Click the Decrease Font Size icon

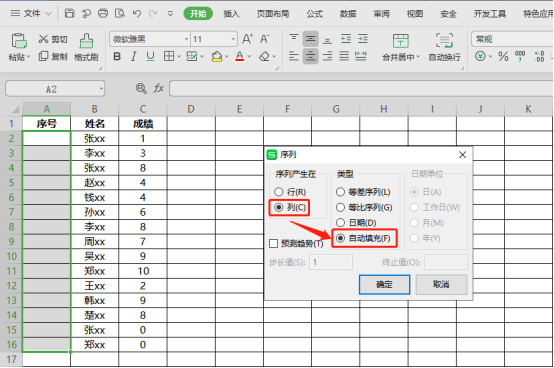pyautogui.click(x=265, y=38)
